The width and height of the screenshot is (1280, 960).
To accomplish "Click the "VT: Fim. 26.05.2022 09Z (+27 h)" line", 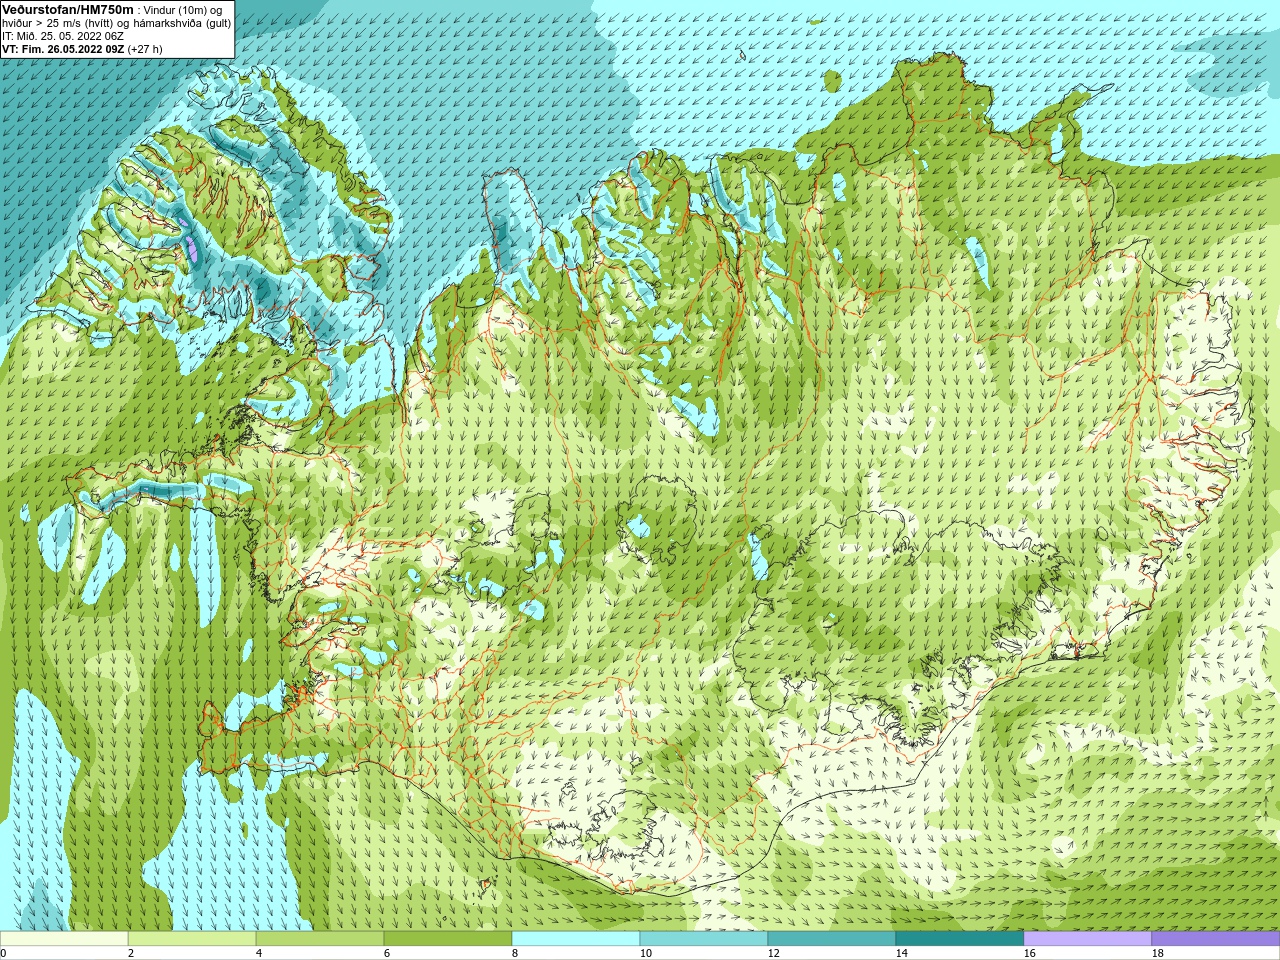I will pyautogui.click(x=82, y=48).
